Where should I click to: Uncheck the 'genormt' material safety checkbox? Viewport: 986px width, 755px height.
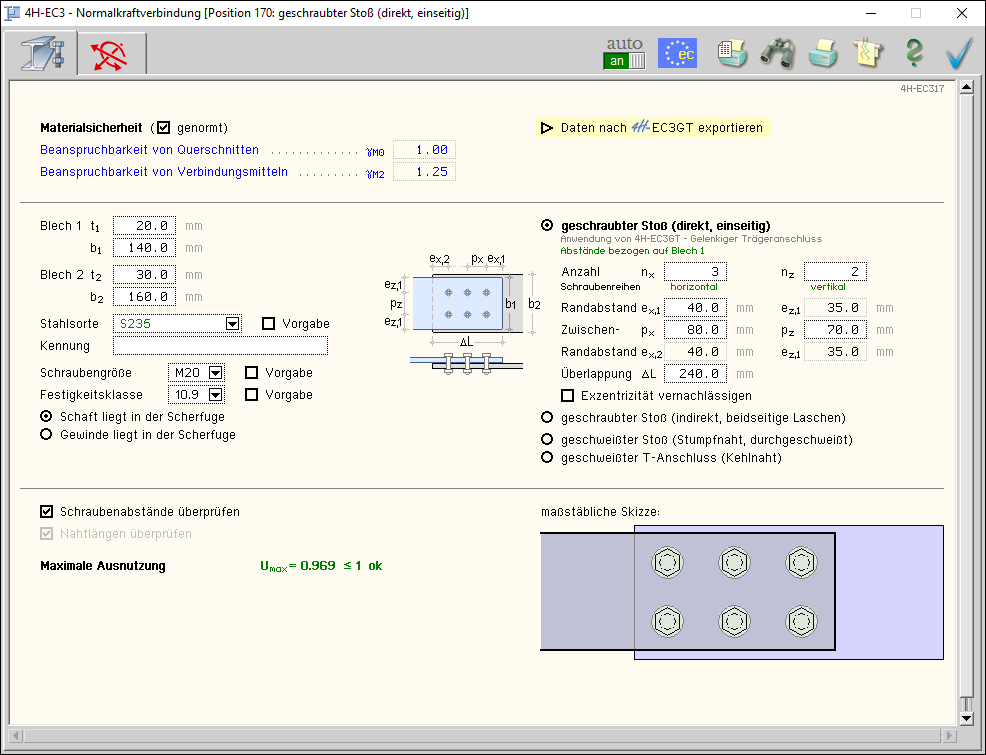165,128
